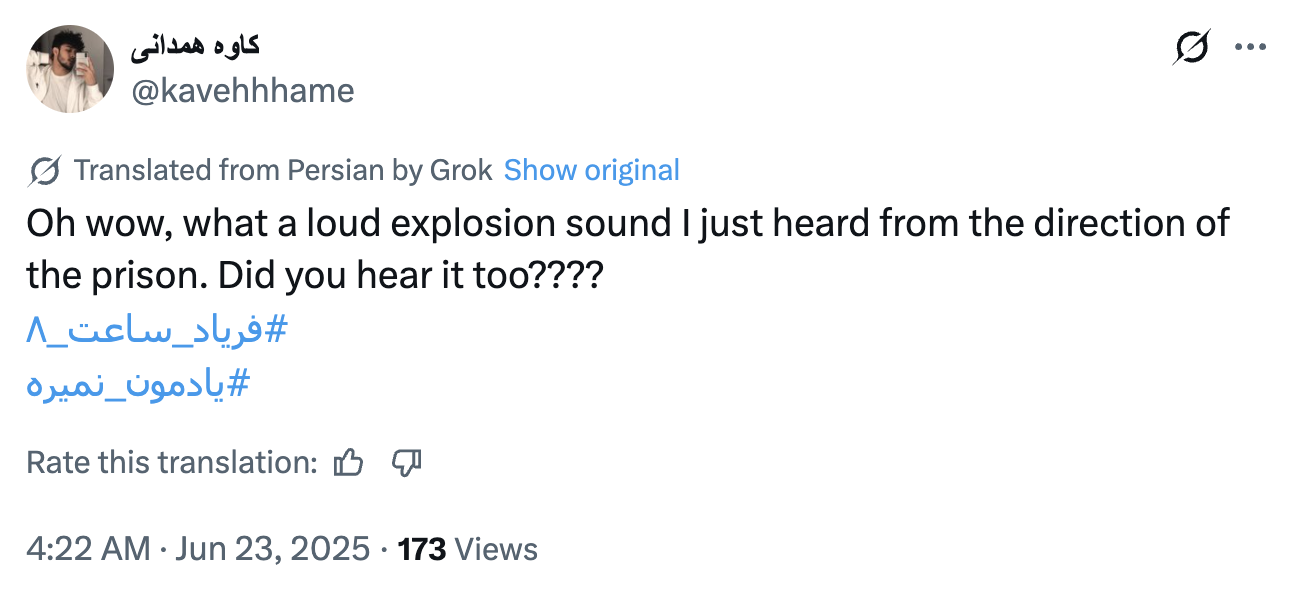Click the 4:22 AM post time
Viewport: 1306px width, 598px height.
88,549
